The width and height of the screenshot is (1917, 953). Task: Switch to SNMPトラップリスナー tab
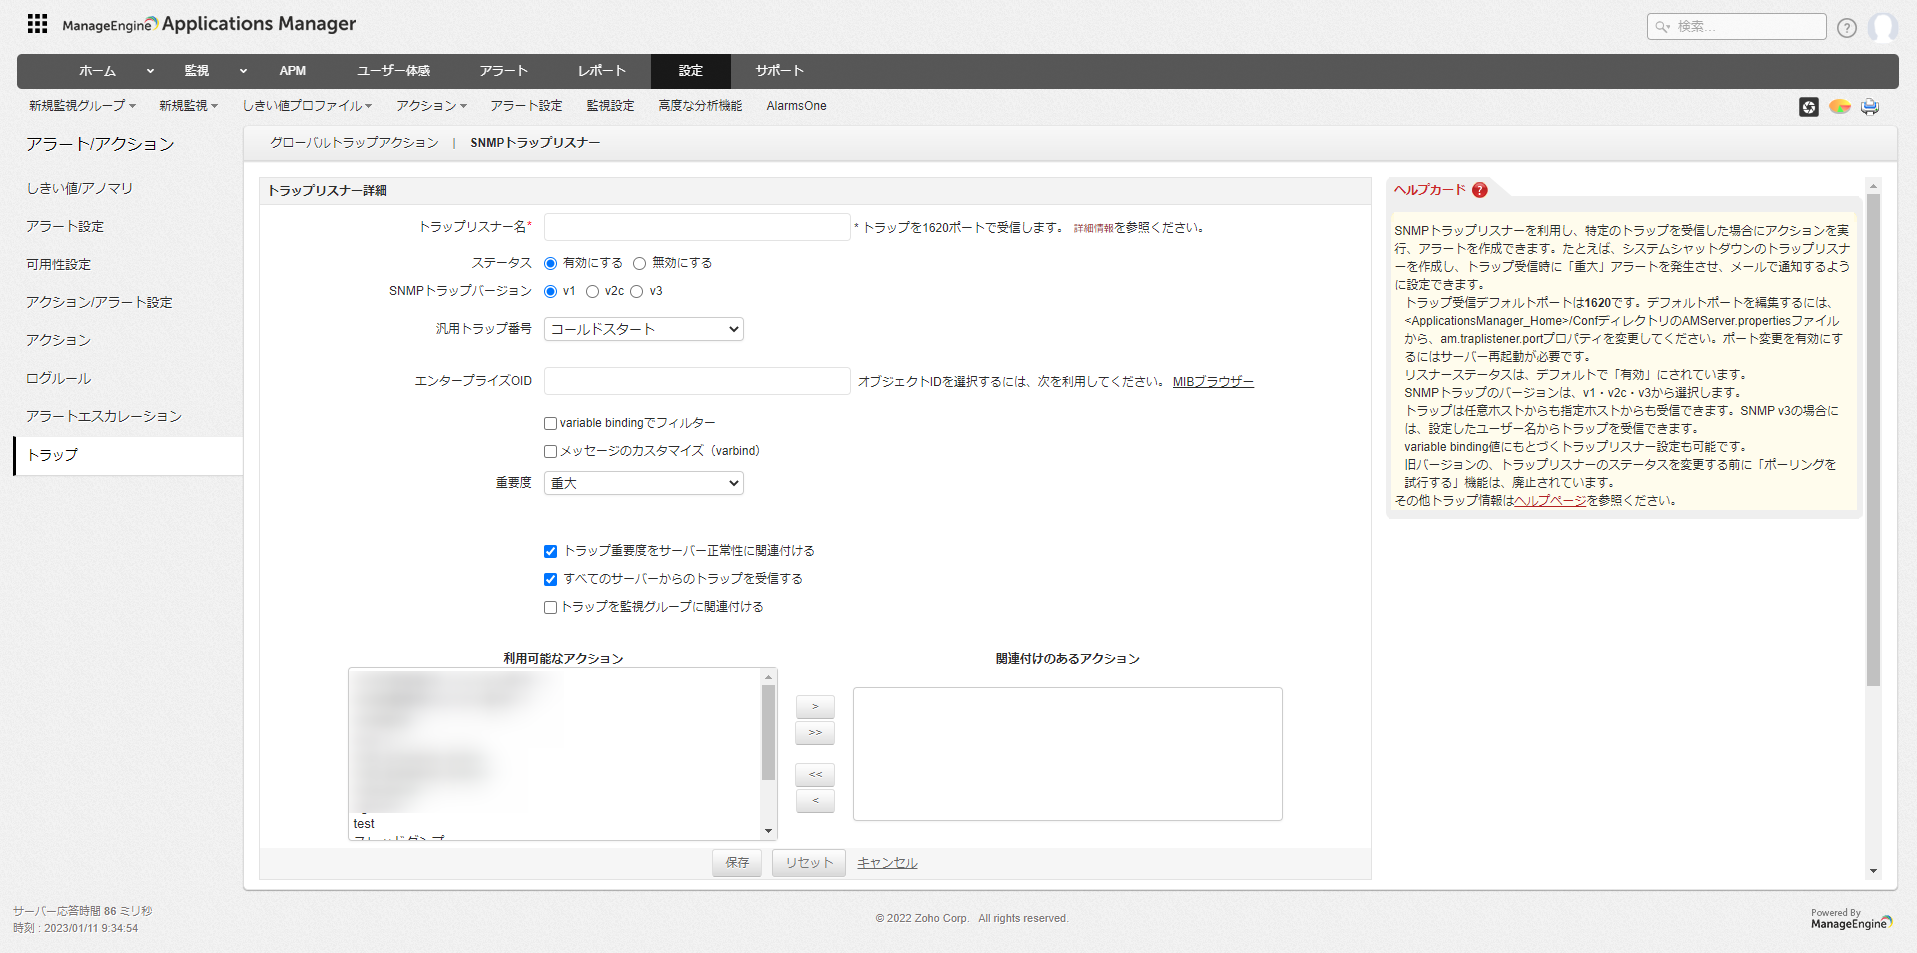pyautogui.click(x=535, y=143)
